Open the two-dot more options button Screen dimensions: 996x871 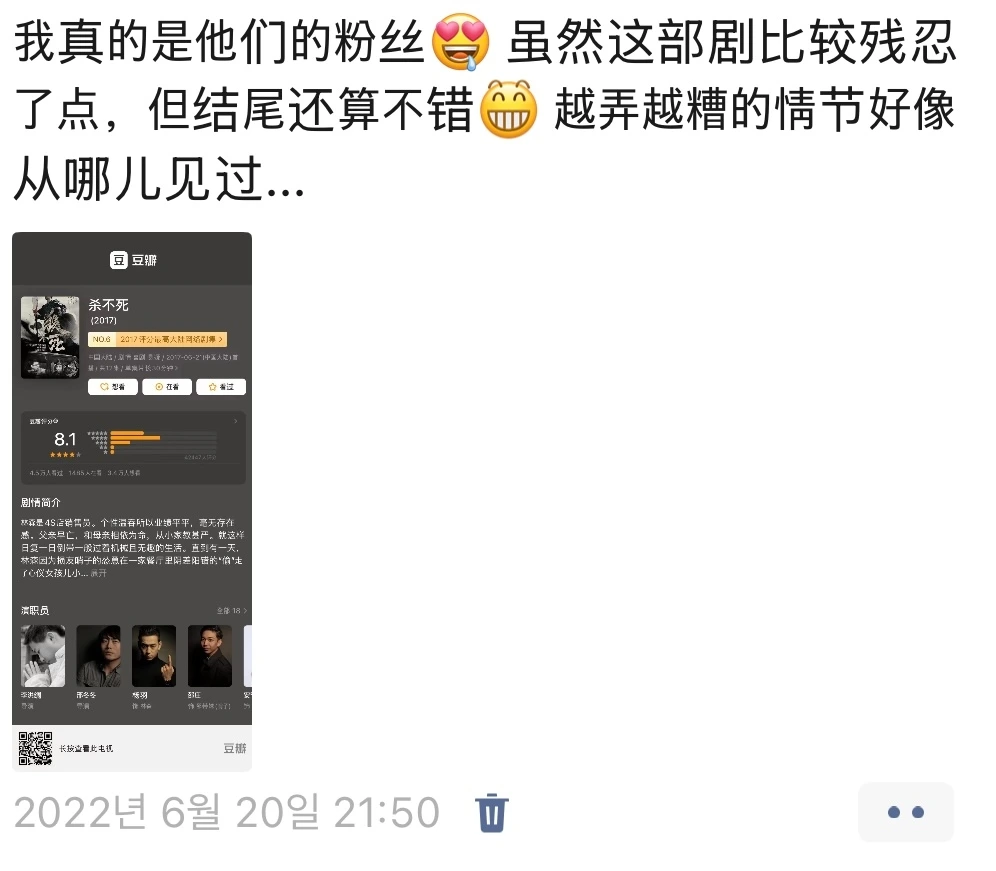[905, 813]
